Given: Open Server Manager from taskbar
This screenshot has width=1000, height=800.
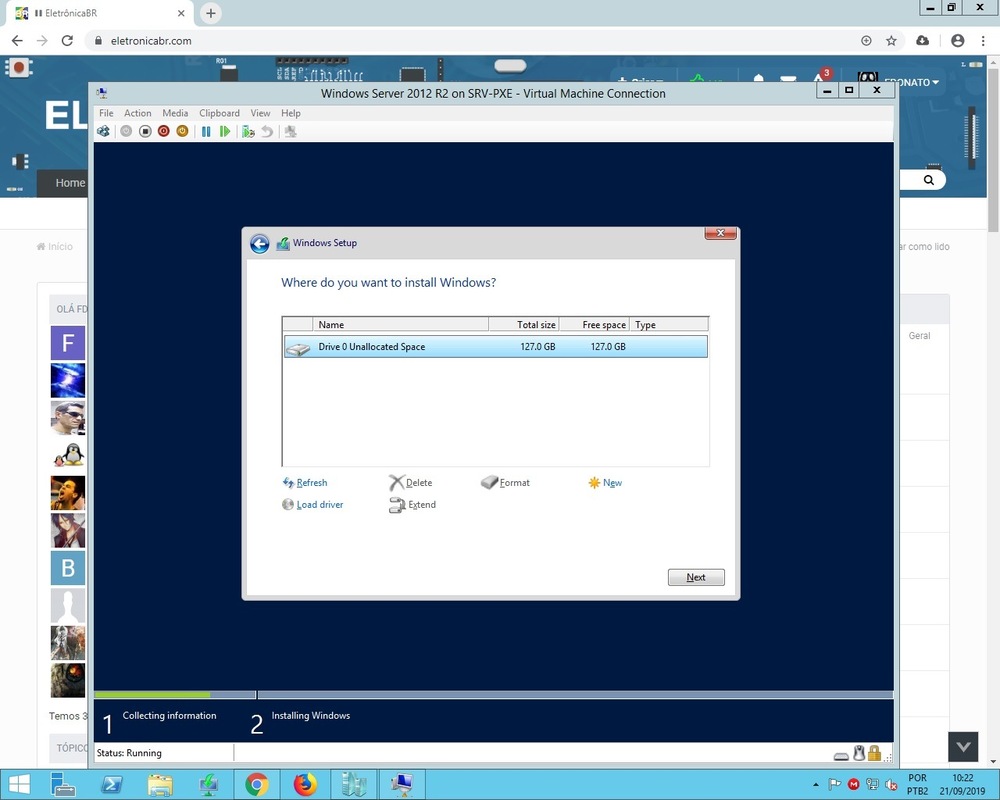Looking at the screenshot, I should (62, 785).
